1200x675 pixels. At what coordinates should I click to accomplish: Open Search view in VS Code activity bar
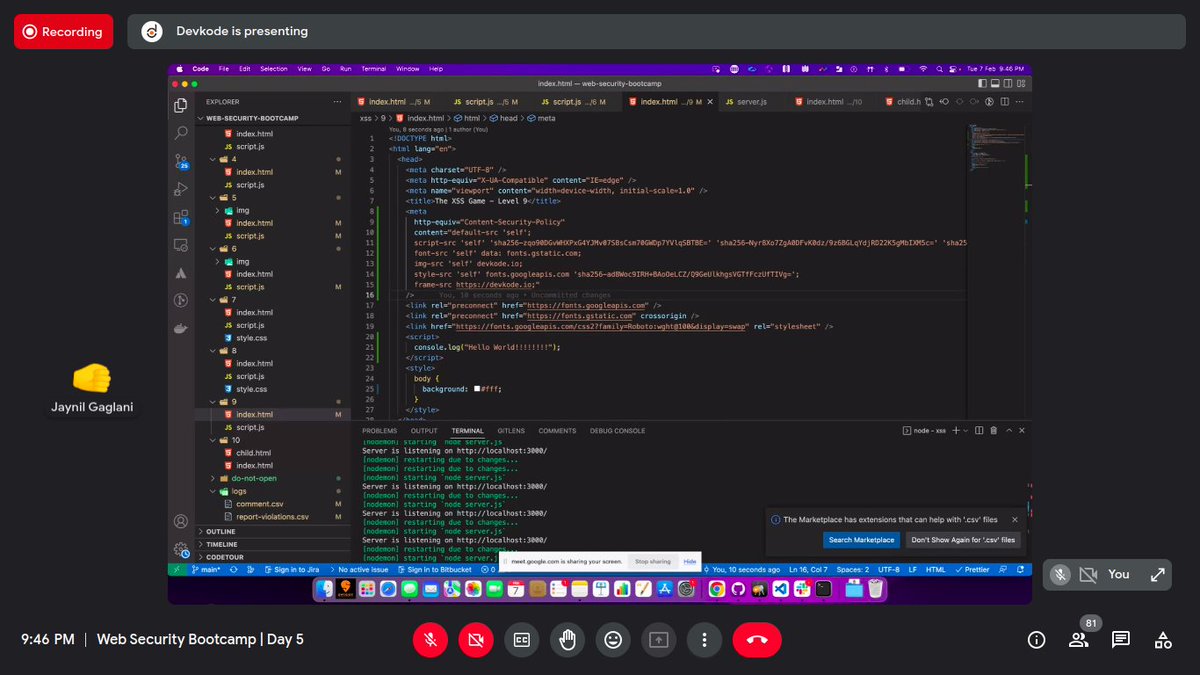coord(181,133)
